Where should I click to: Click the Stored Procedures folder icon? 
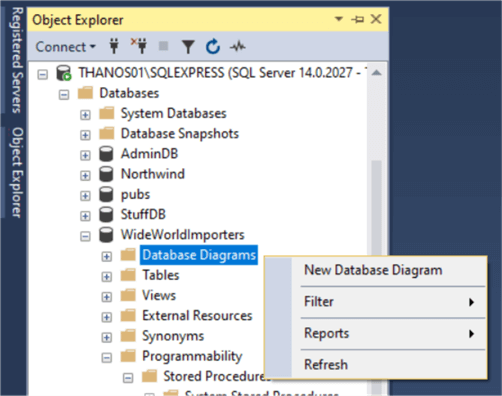(149, 376)
